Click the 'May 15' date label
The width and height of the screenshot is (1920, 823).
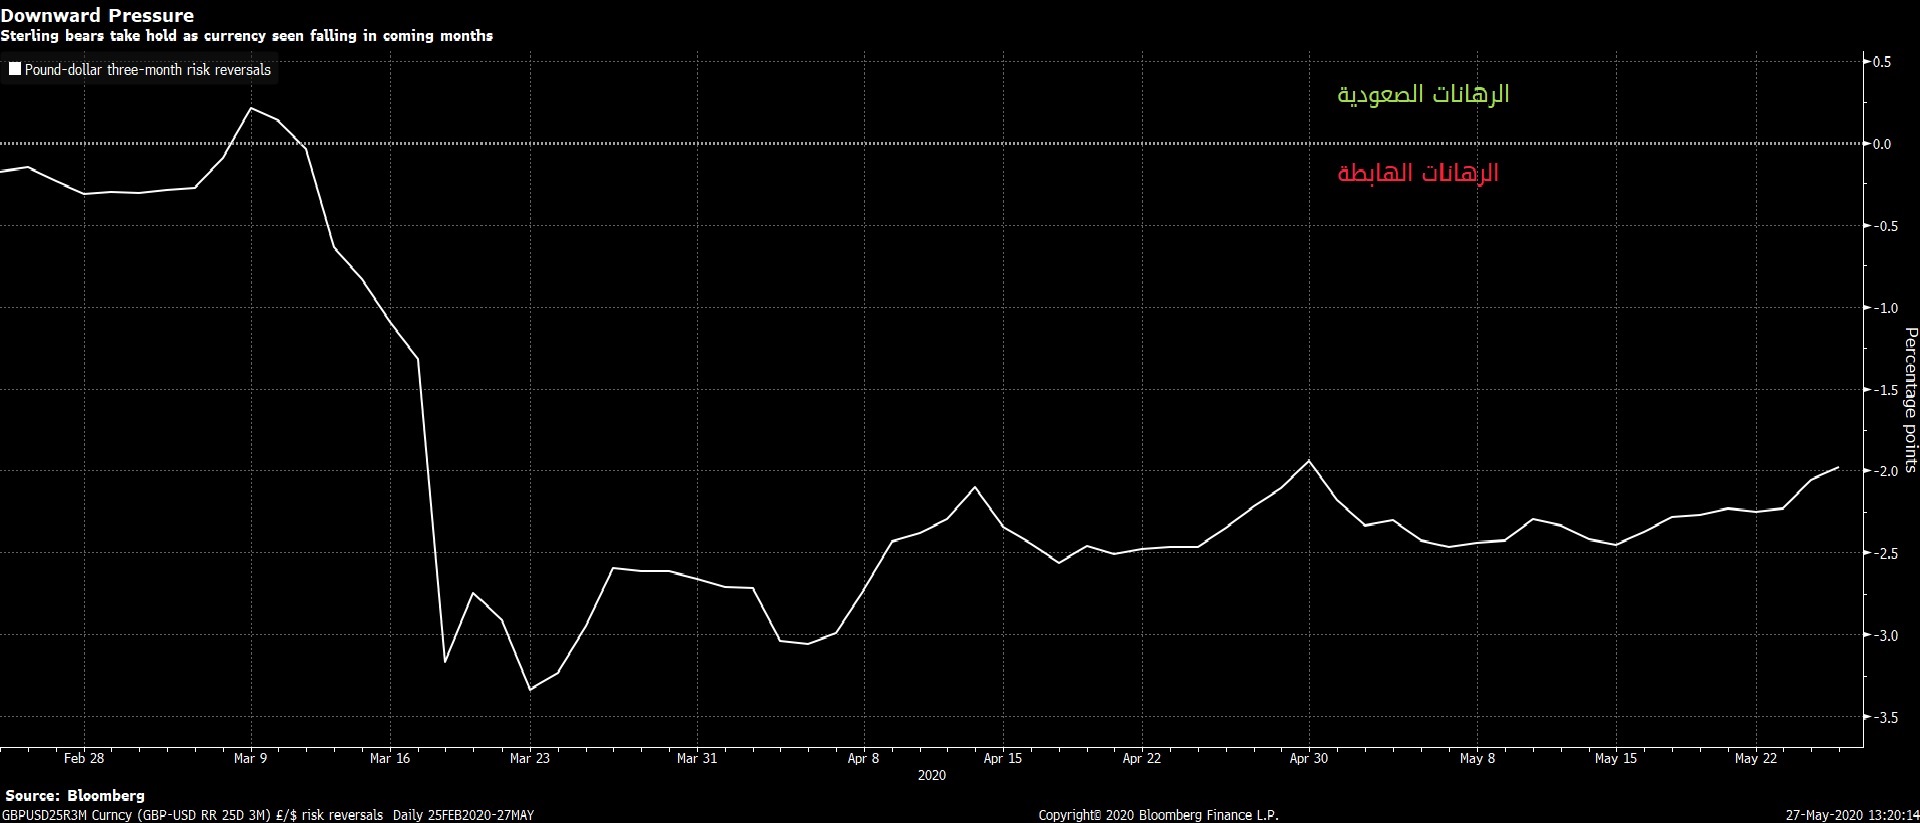coord(1616,758)
